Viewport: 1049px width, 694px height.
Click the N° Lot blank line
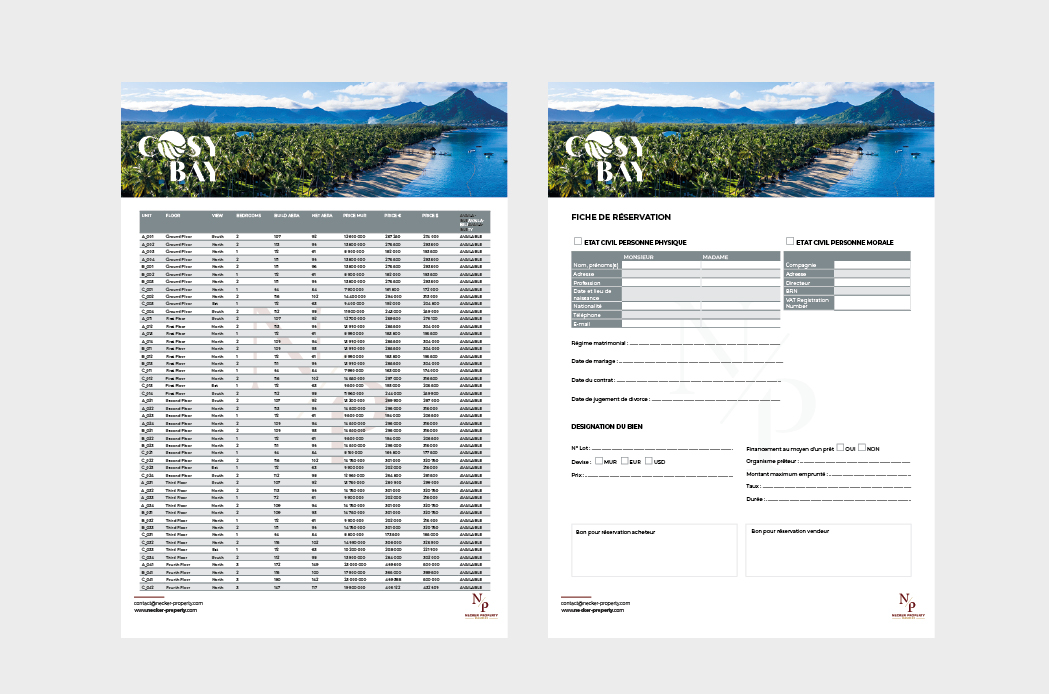coord(662,448)
